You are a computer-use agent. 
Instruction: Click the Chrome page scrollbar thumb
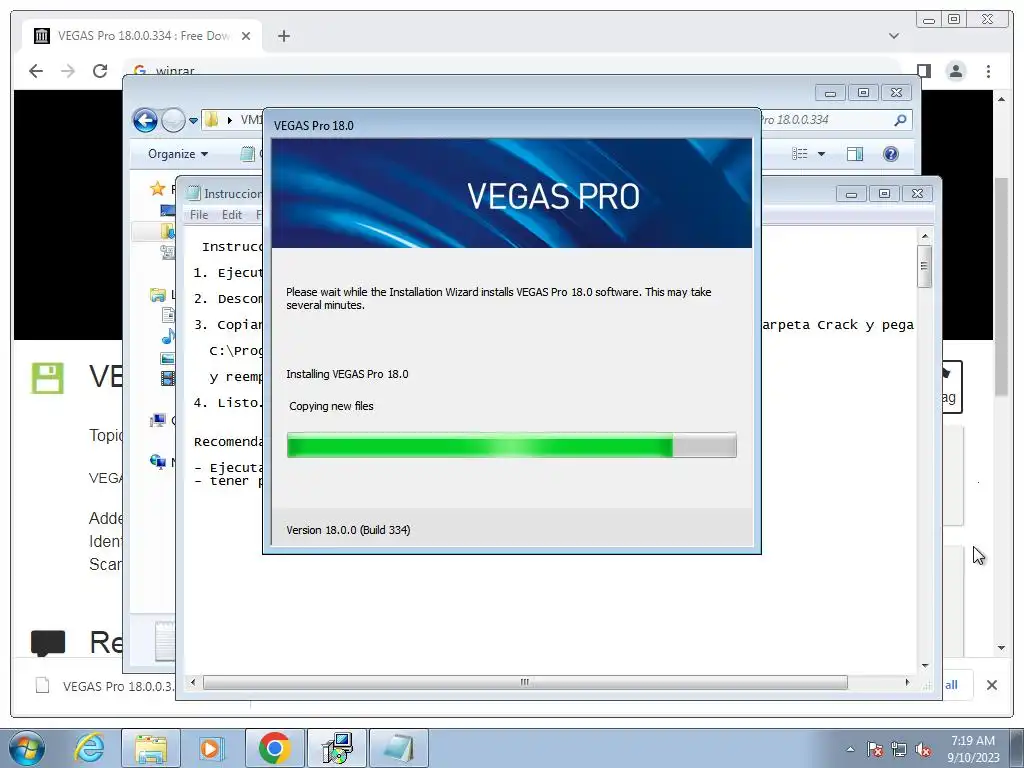[1002, 286]
